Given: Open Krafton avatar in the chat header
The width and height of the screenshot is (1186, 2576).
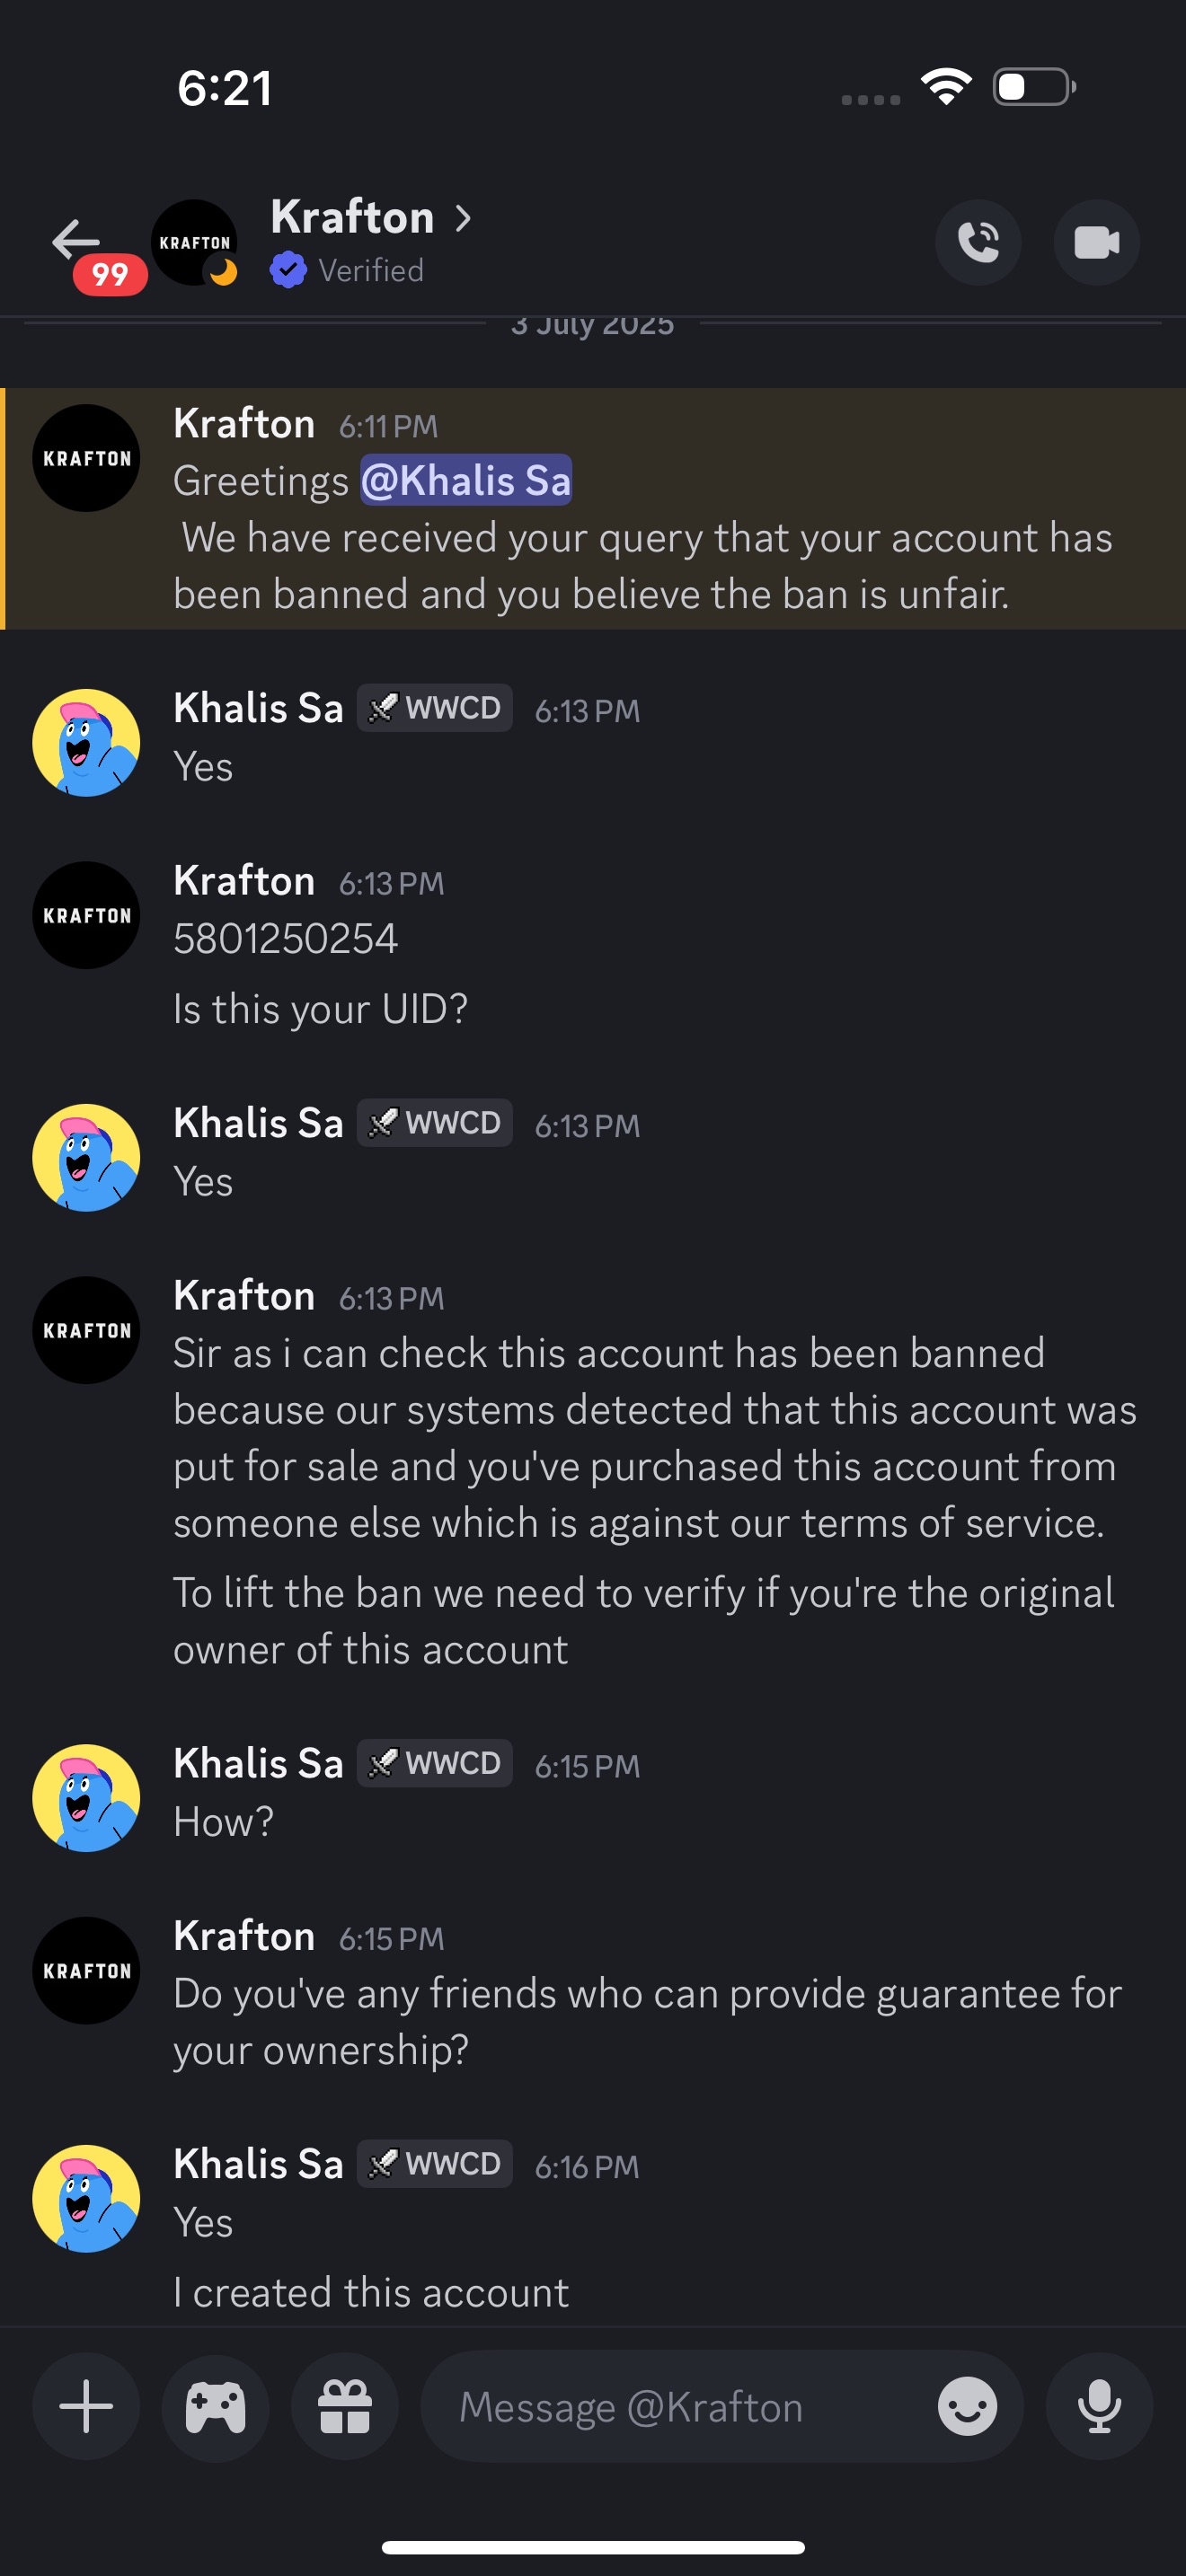Looking at the screenshot, I should click(x=194, y=242).
